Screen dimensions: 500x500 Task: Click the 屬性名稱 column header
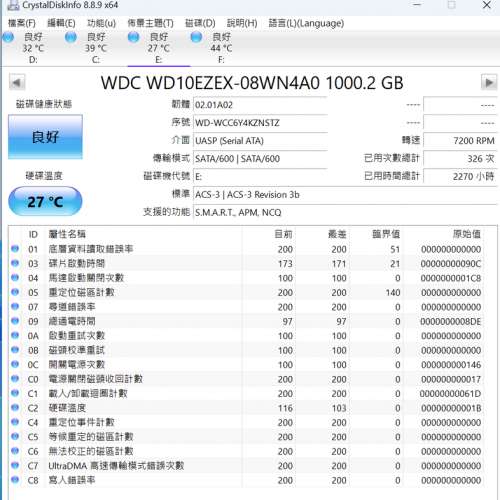[67, 234]
